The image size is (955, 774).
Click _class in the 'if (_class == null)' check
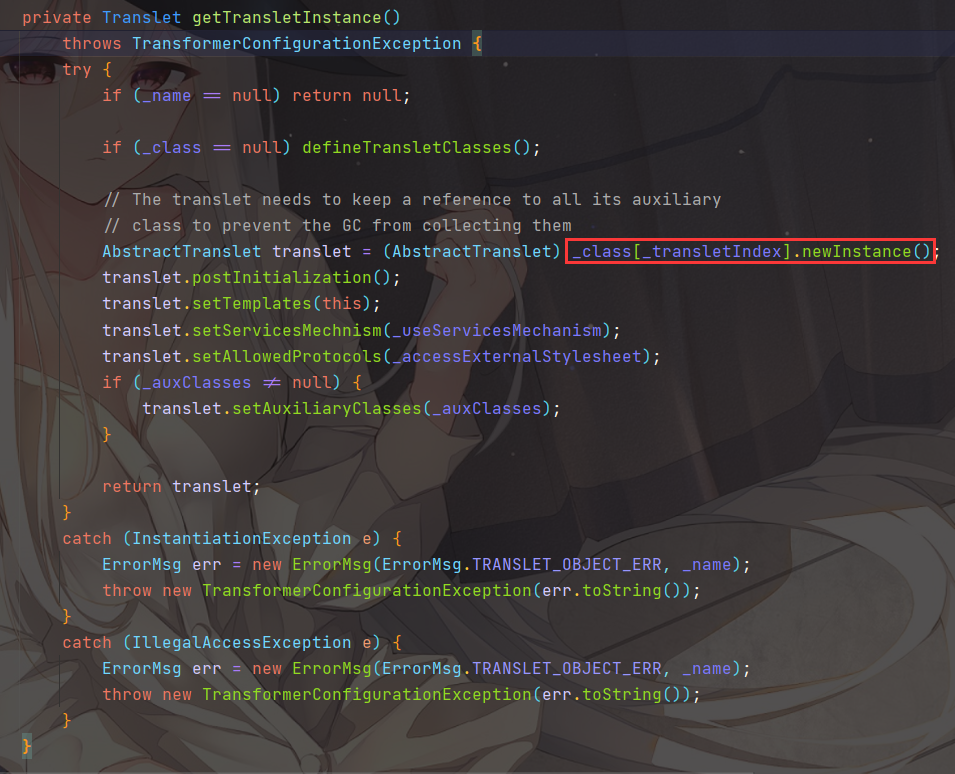(171, 147)
